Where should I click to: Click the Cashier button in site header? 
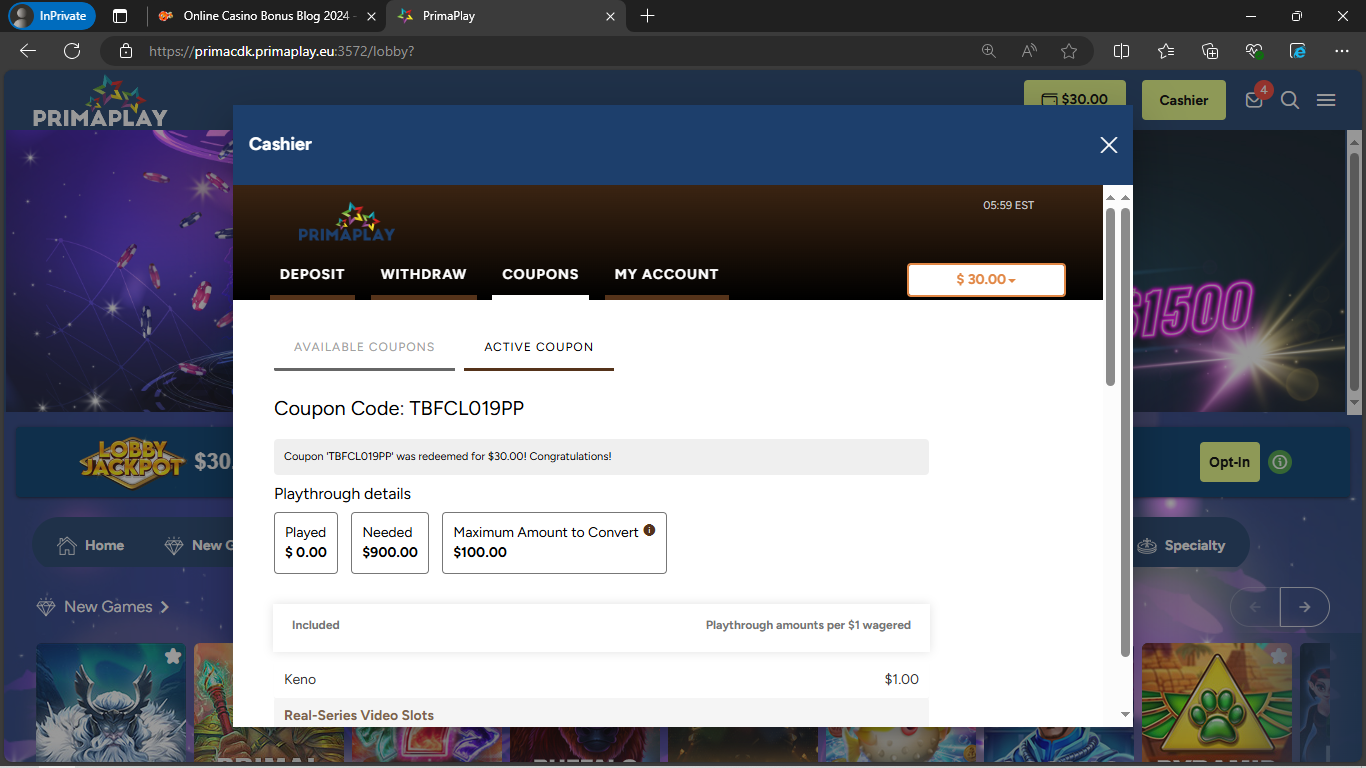coord(1183,100)
